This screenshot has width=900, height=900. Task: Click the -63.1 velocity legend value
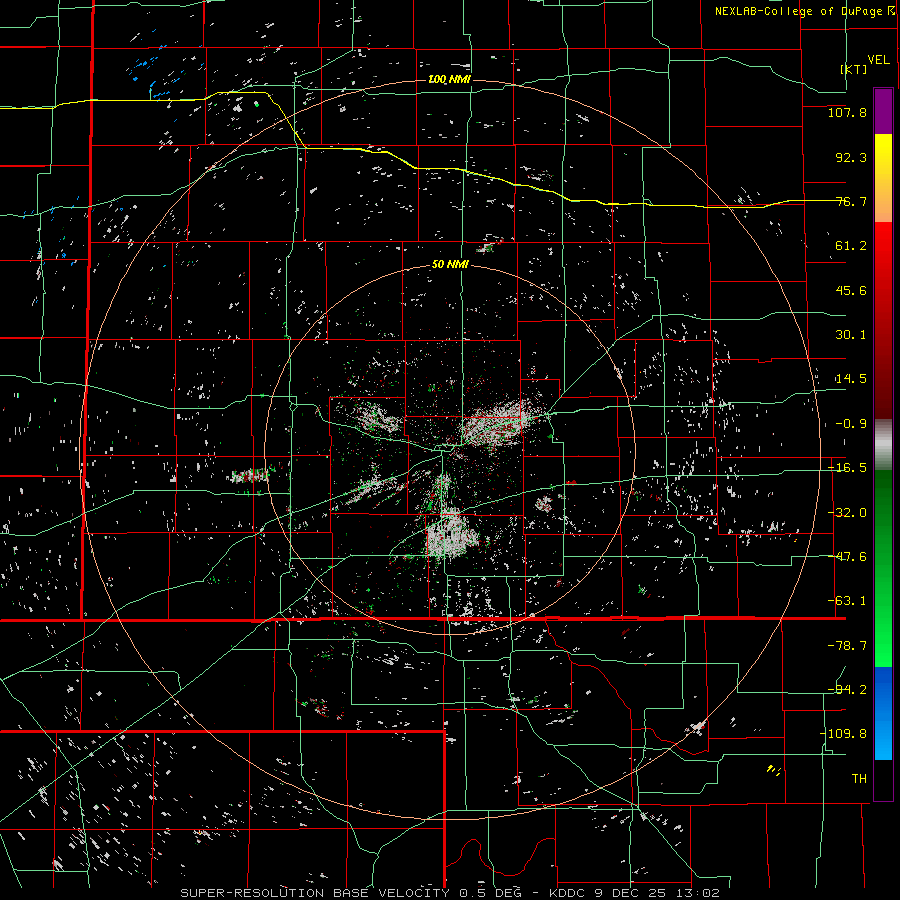pyautogui.click(x=847, y=601)
